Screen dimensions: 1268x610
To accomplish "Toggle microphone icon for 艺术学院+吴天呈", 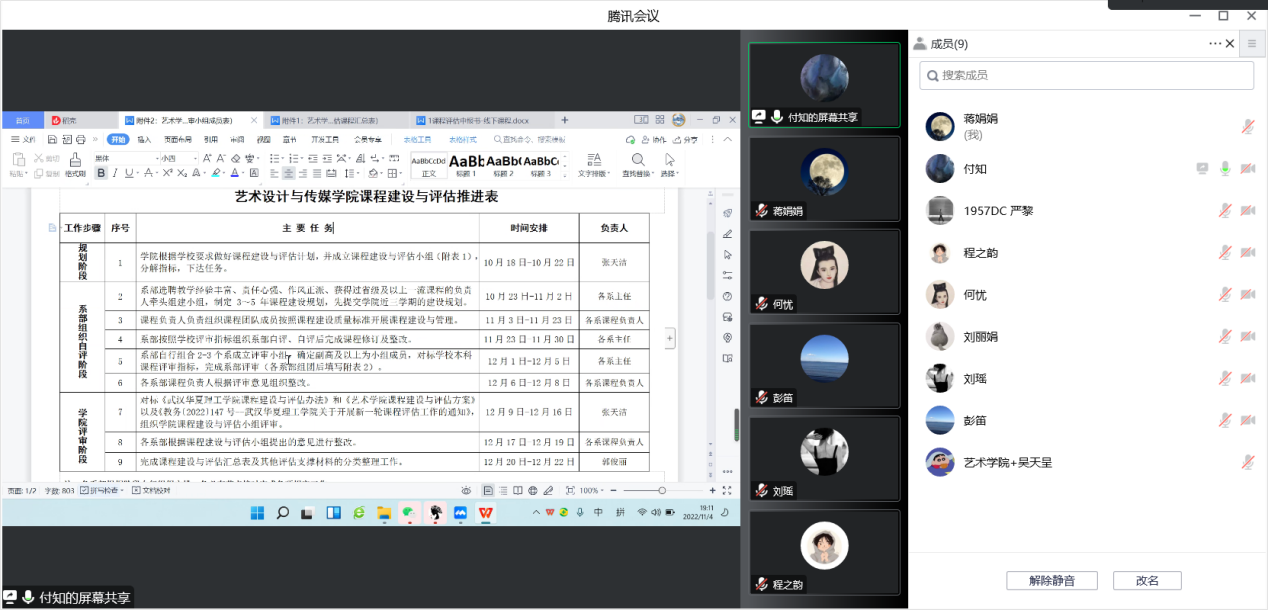I will (x=1247, y=462).
